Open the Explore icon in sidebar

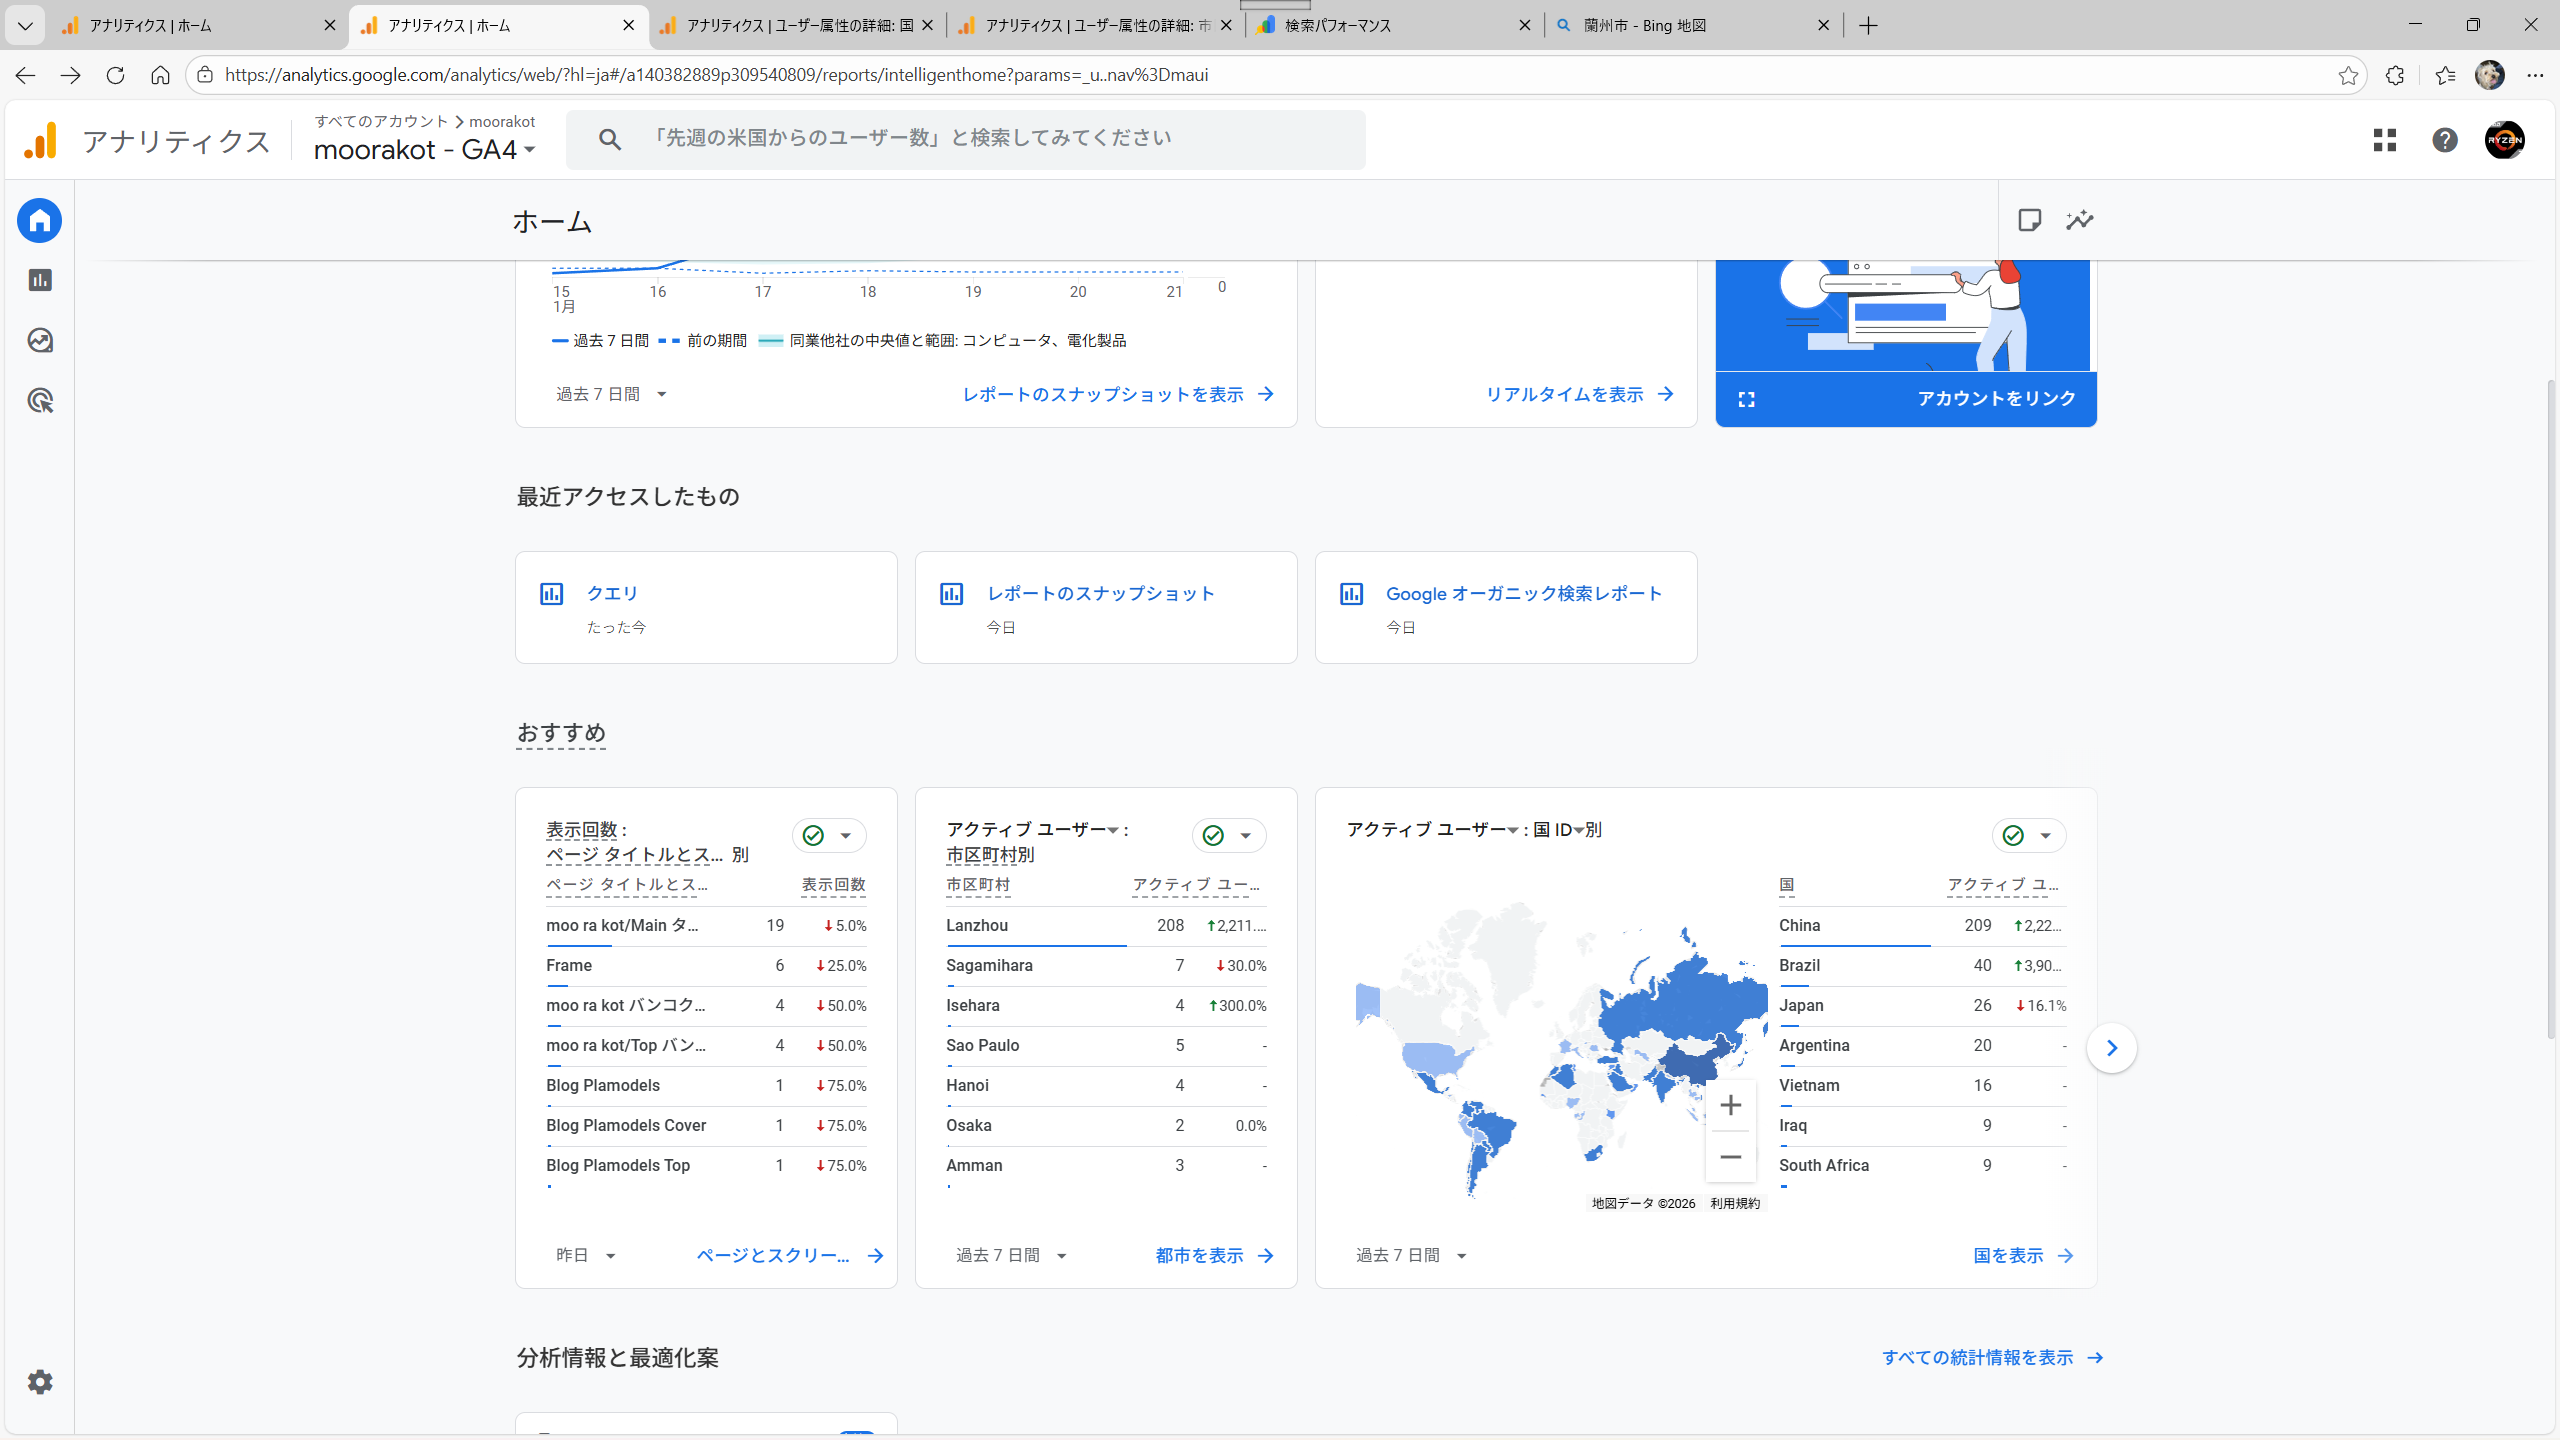tap(40, 341)
